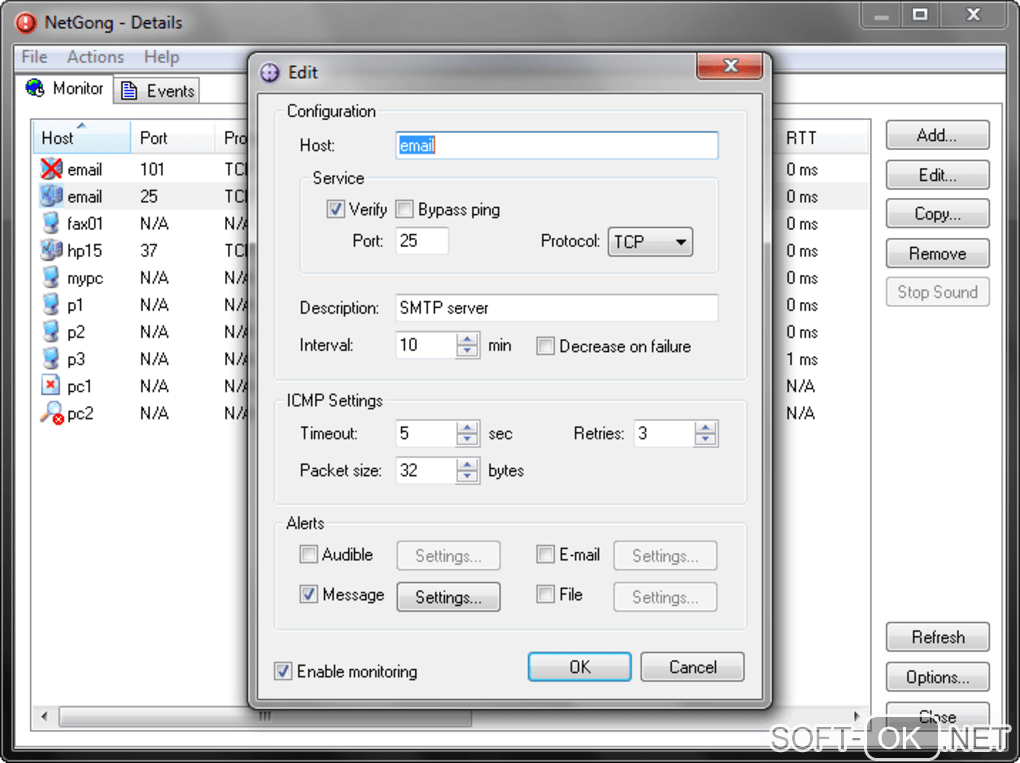Select the 1 ms RTT value
Screen dimensions: 1020x763
(801, 359)
